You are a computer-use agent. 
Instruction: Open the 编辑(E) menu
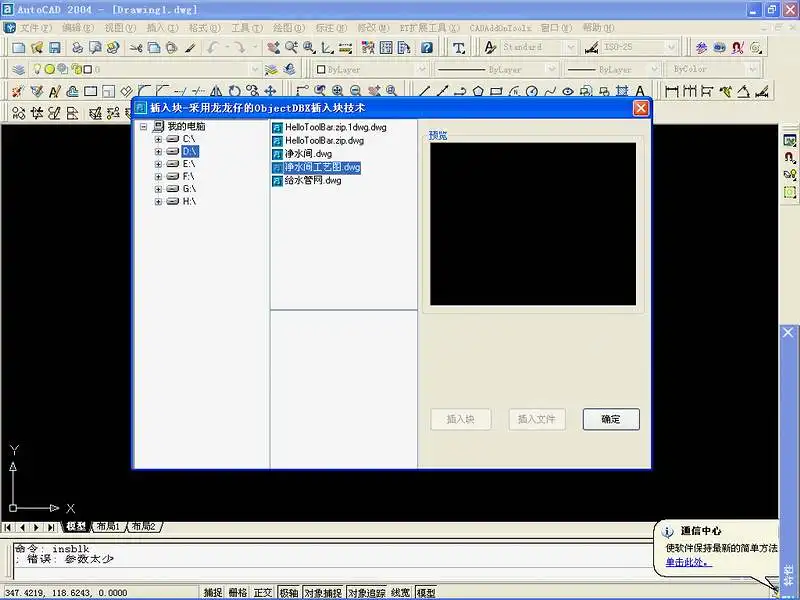[78, 28]
